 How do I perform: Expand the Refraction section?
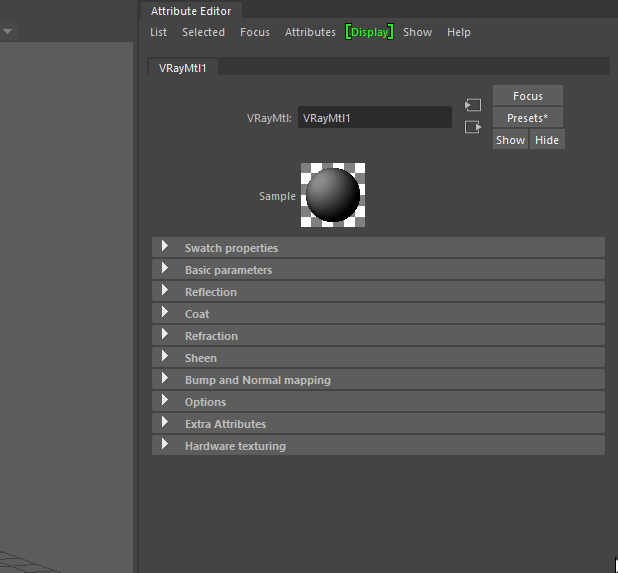coord(378,336)
